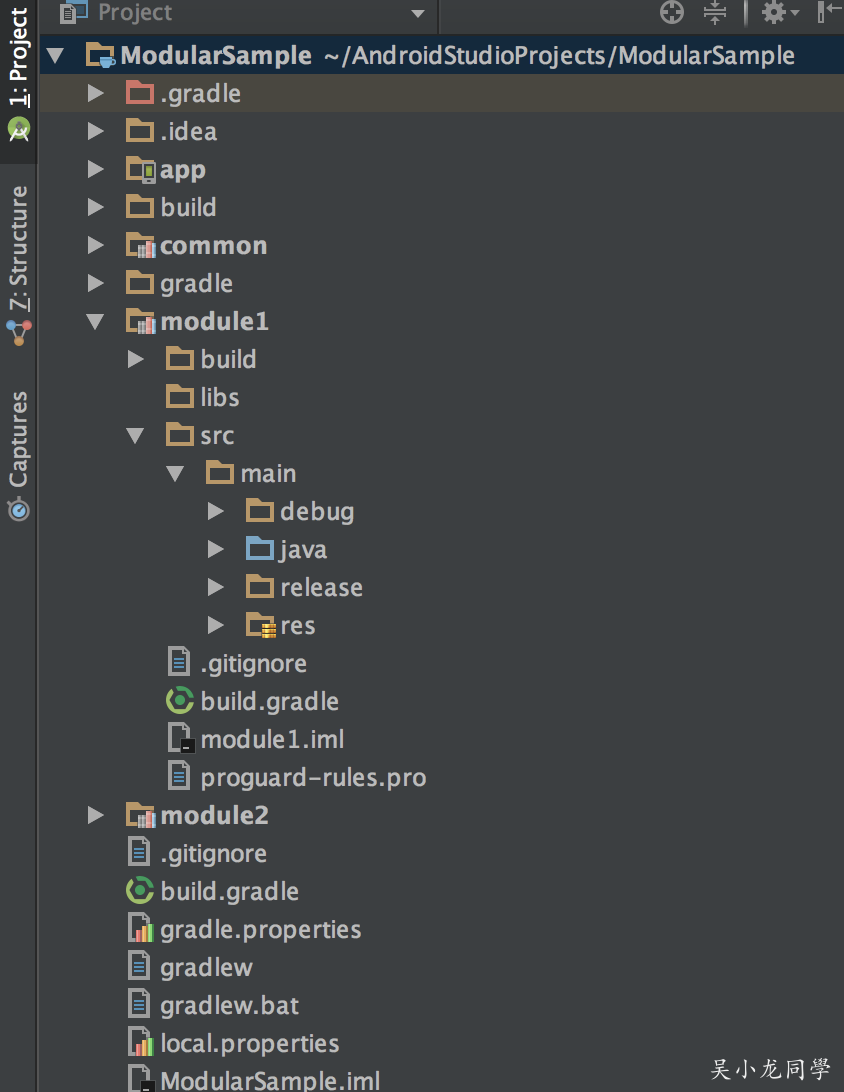The height and width of the screenshot is (1092, 844).
Task: Collapse the src folder arrow
Action: (136, 435)
